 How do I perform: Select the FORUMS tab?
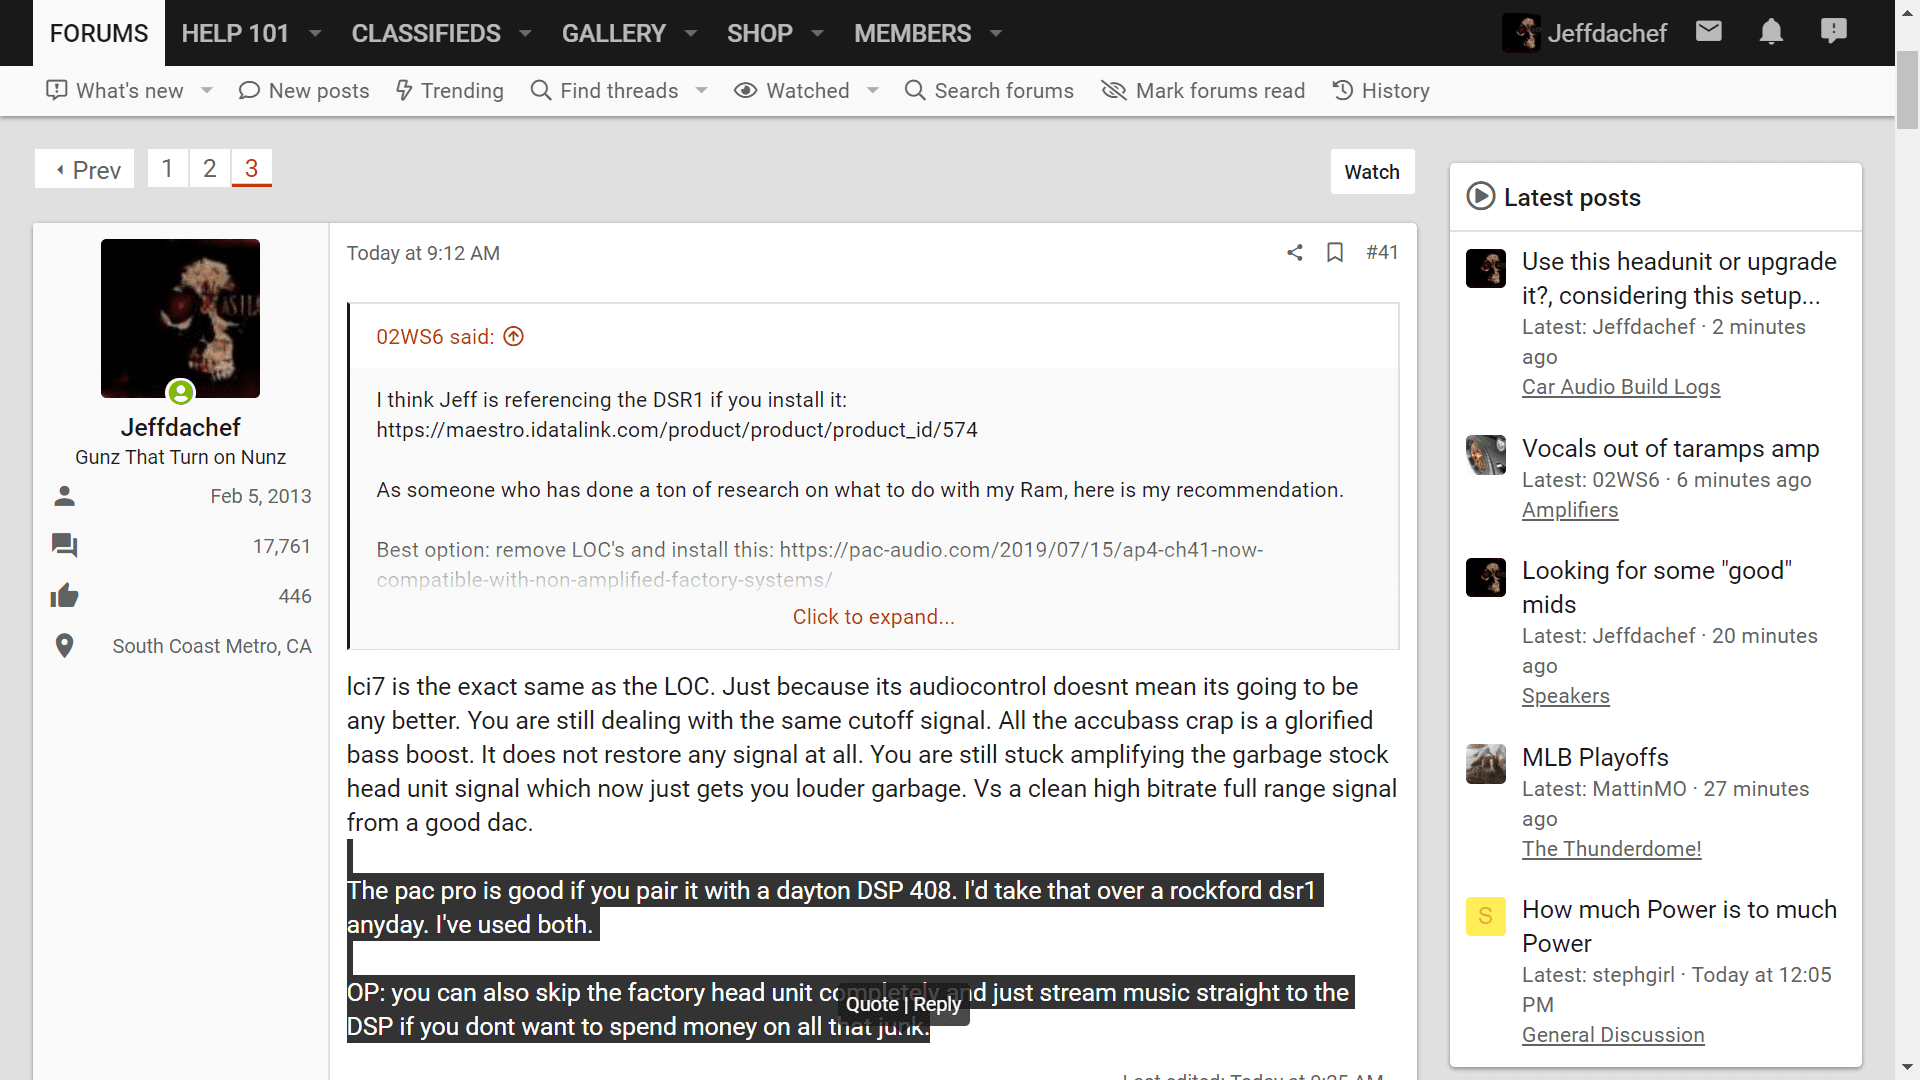pyautogui.click(x=99, y=33)
